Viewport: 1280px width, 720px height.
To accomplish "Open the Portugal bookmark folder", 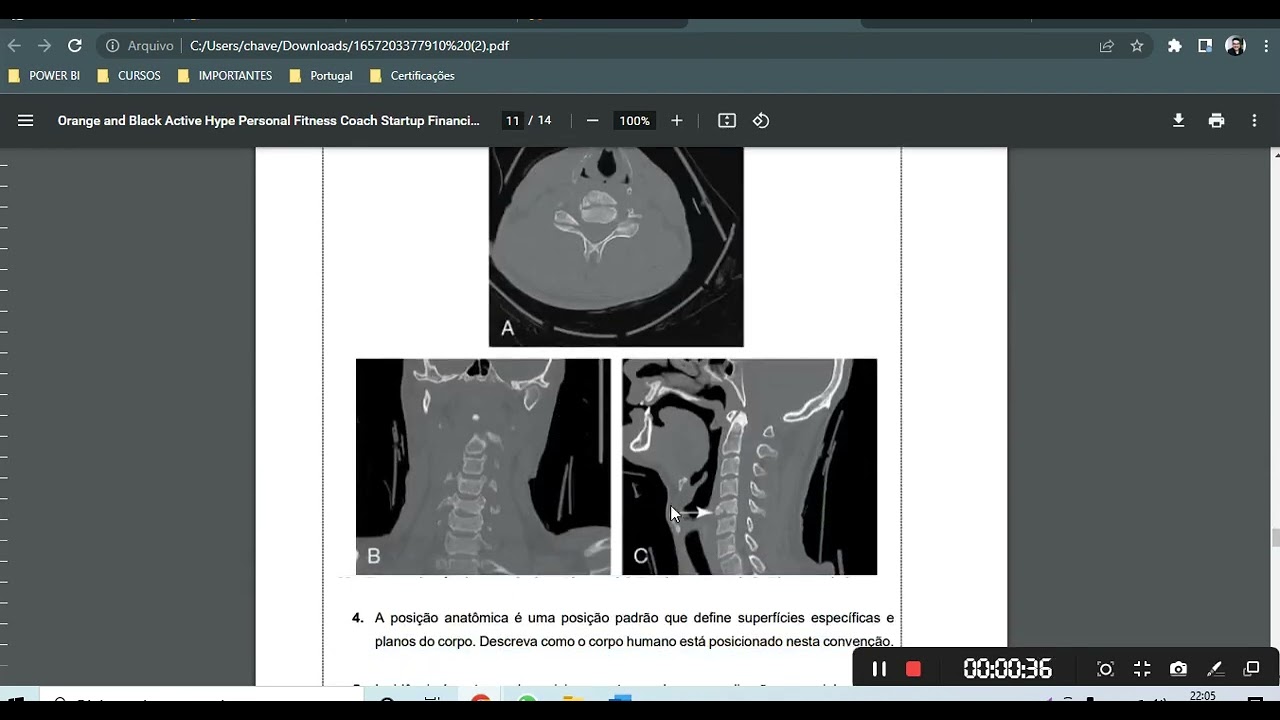I will click(x=321, y=76).
